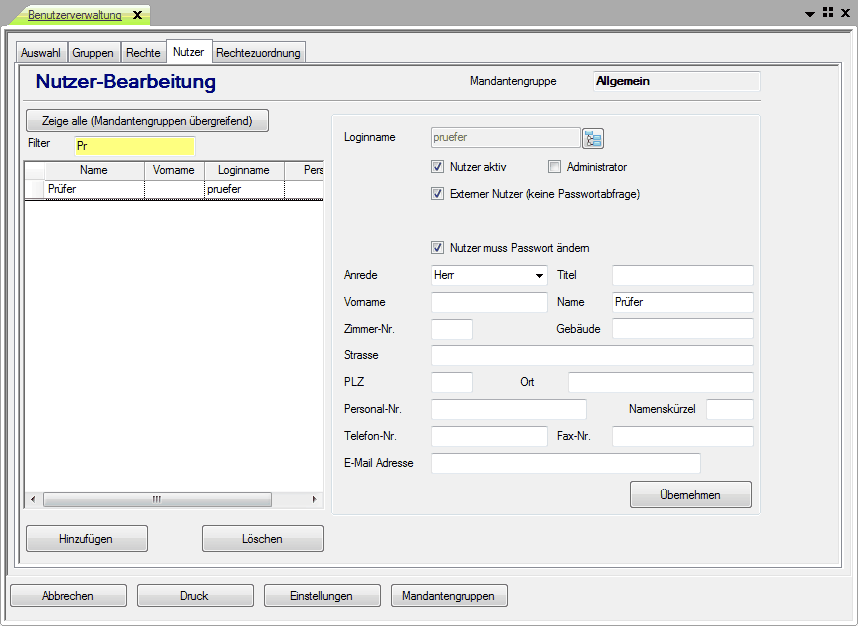Viewport: 858px width, 626px height.
Task: Click the right scroll arrow of user list
Action: click(314, 499)
